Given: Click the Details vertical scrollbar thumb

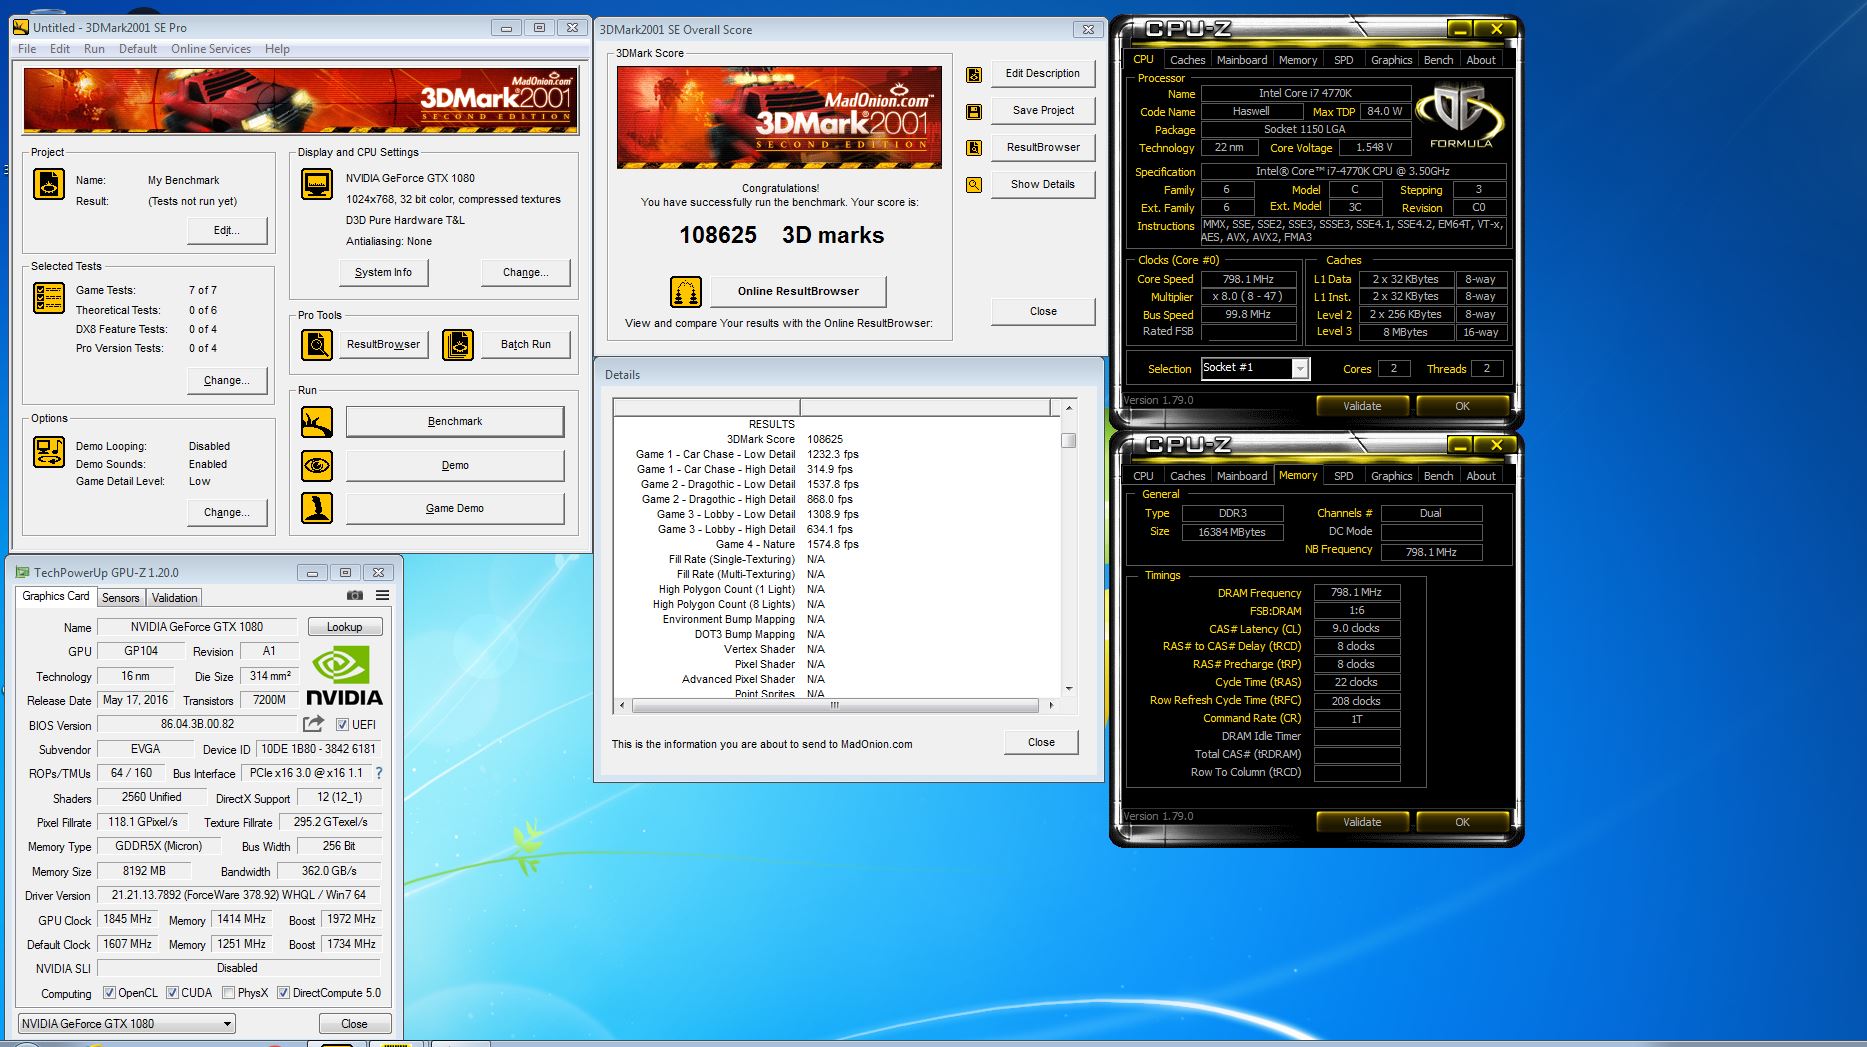Looking at the screenshot, I should click(x=1069, y=440).
